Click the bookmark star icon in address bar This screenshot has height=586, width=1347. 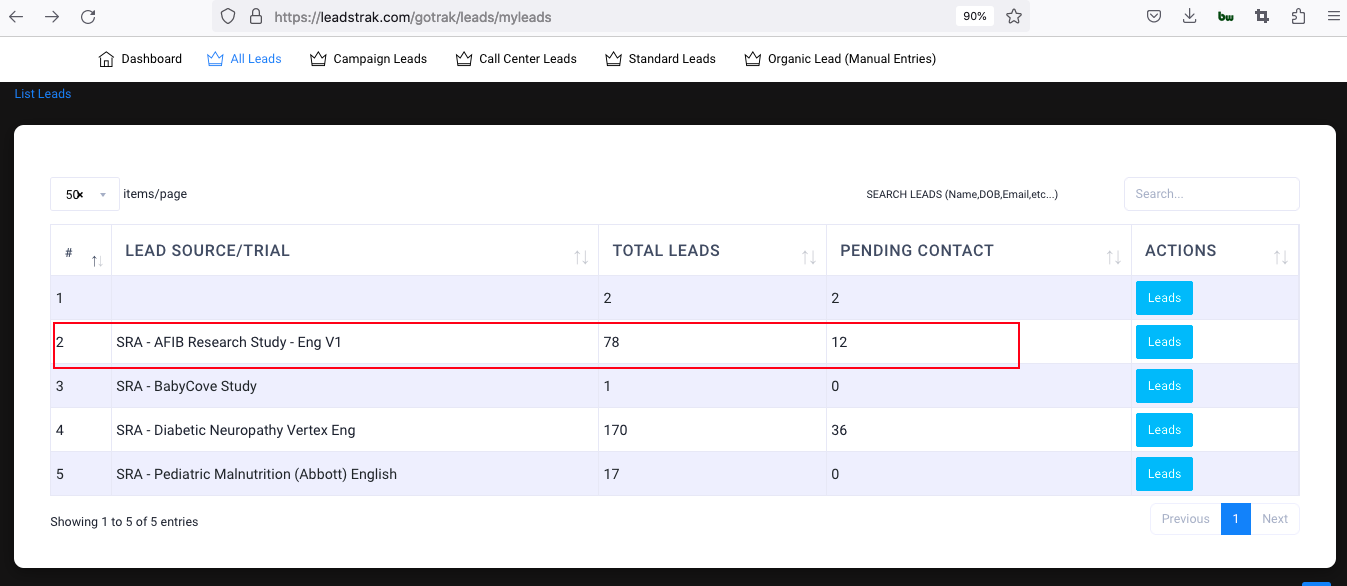click(1014, 16)
